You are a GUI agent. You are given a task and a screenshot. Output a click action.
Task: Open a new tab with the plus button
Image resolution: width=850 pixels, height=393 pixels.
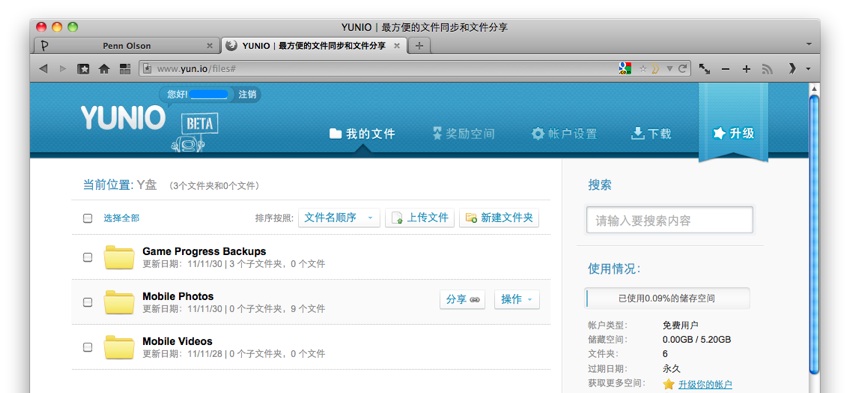pos(419,46)
